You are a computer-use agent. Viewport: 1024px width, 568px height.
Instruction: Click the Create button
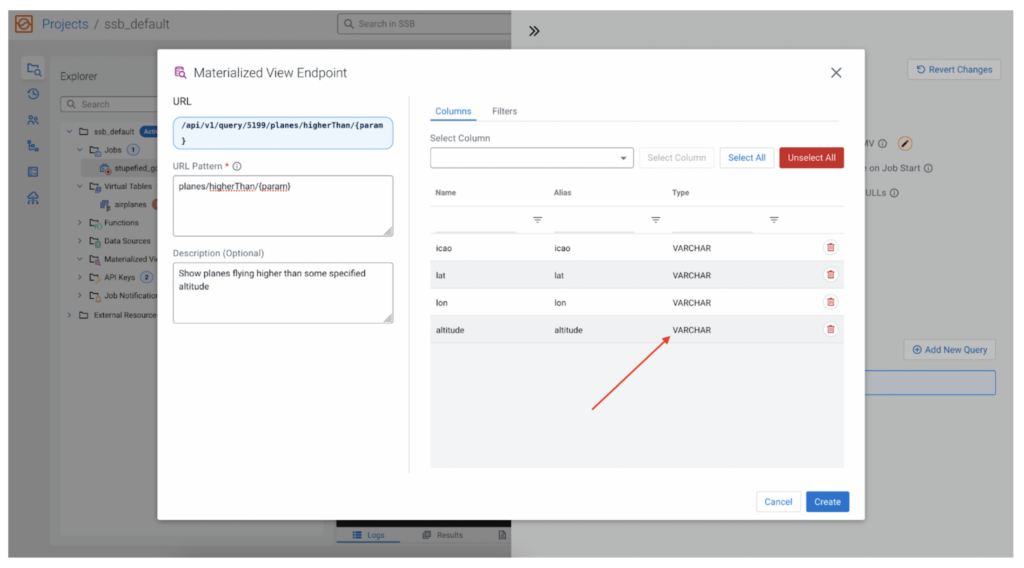[x=827, y=501]
